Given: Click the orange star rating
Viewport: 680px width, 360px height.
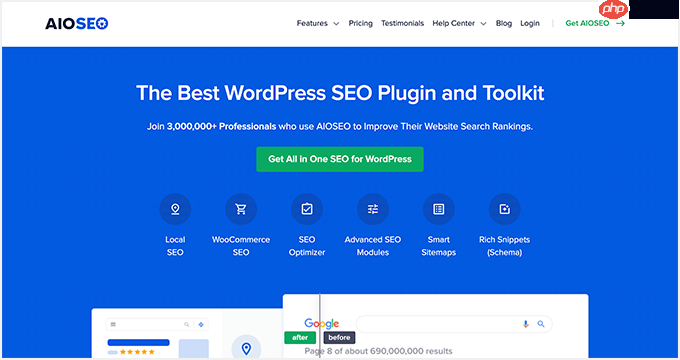Looking at the screenshot, I should tap(137, 352).
